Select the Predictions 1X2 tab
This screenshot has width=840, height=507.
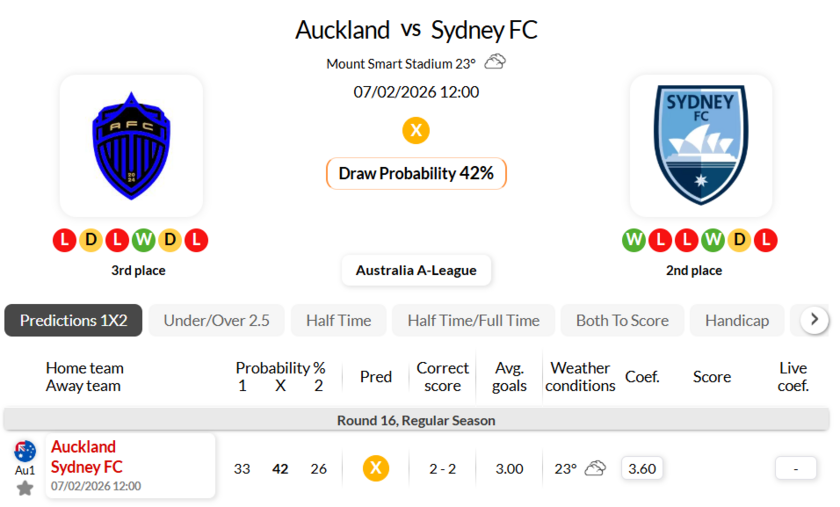74,320
